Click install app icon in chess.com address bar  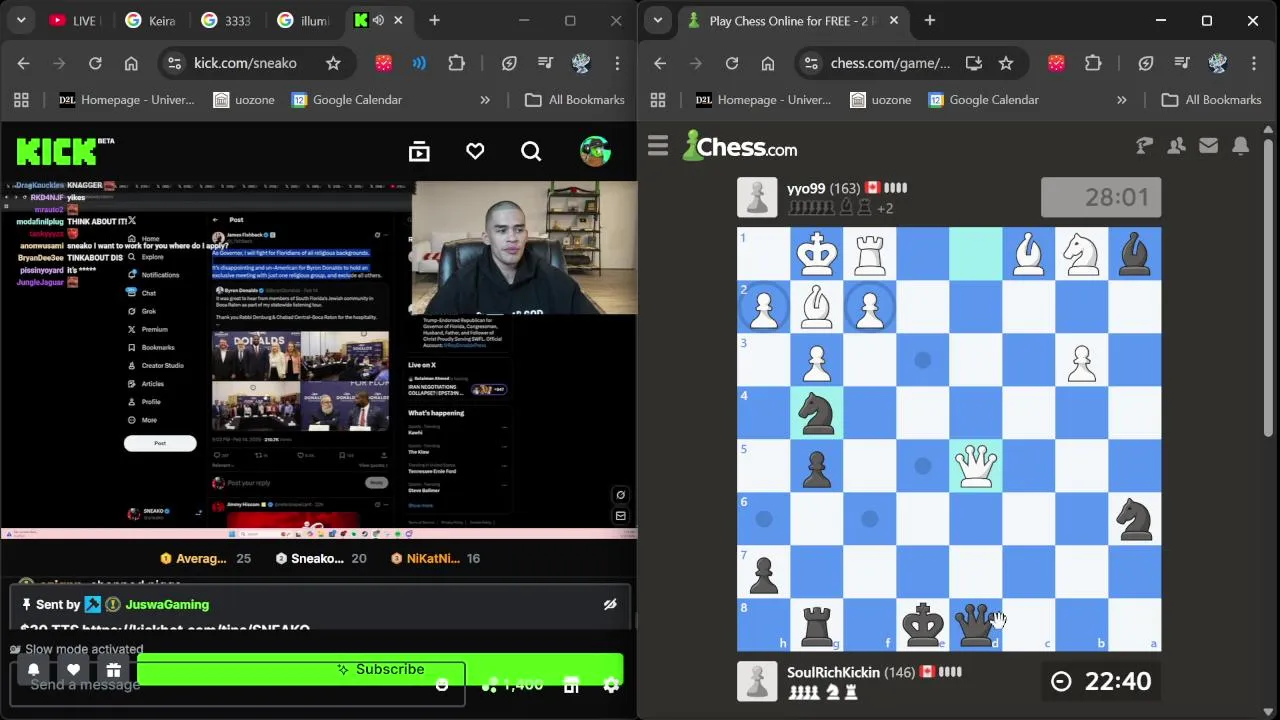click(973, 63)
